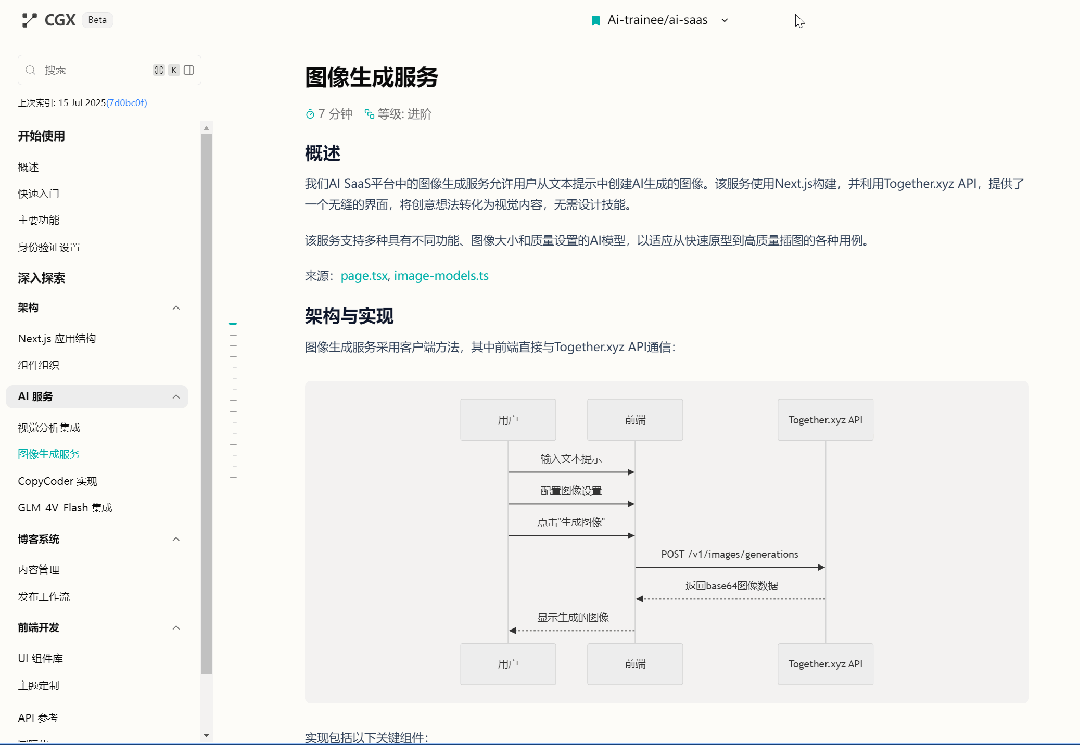Click the 7d0bc0f commit hash link

point(126,103)
